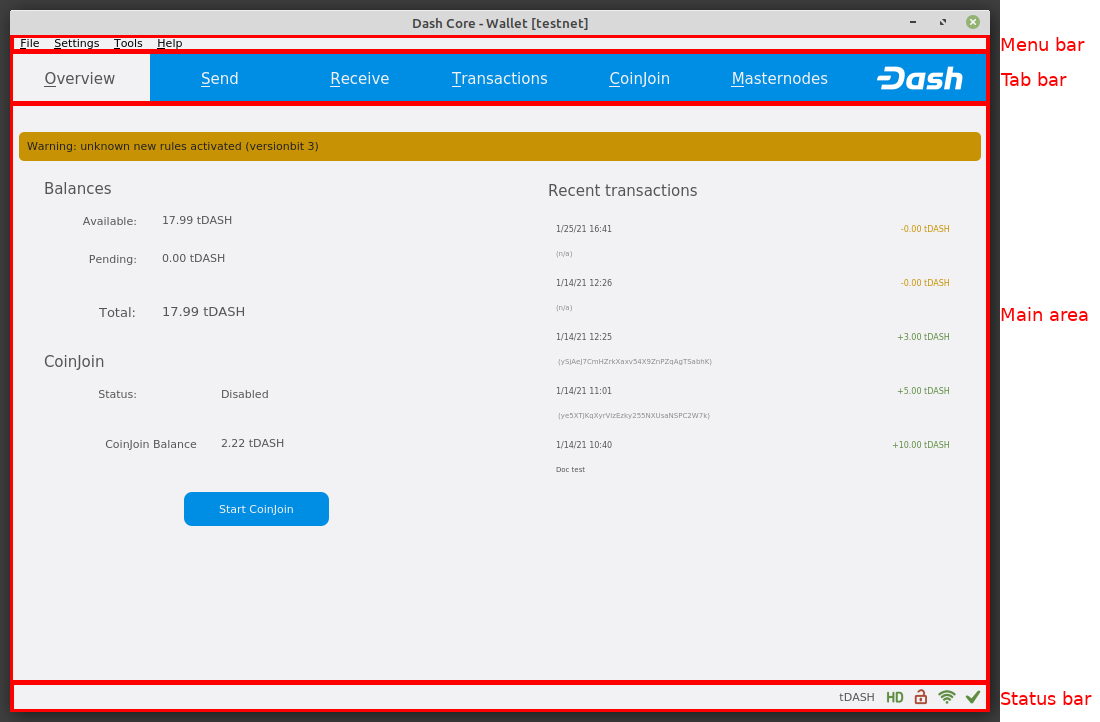Click the network connections wifi icon
This screenshot has width=1100, height=722.
coord(946,697)
